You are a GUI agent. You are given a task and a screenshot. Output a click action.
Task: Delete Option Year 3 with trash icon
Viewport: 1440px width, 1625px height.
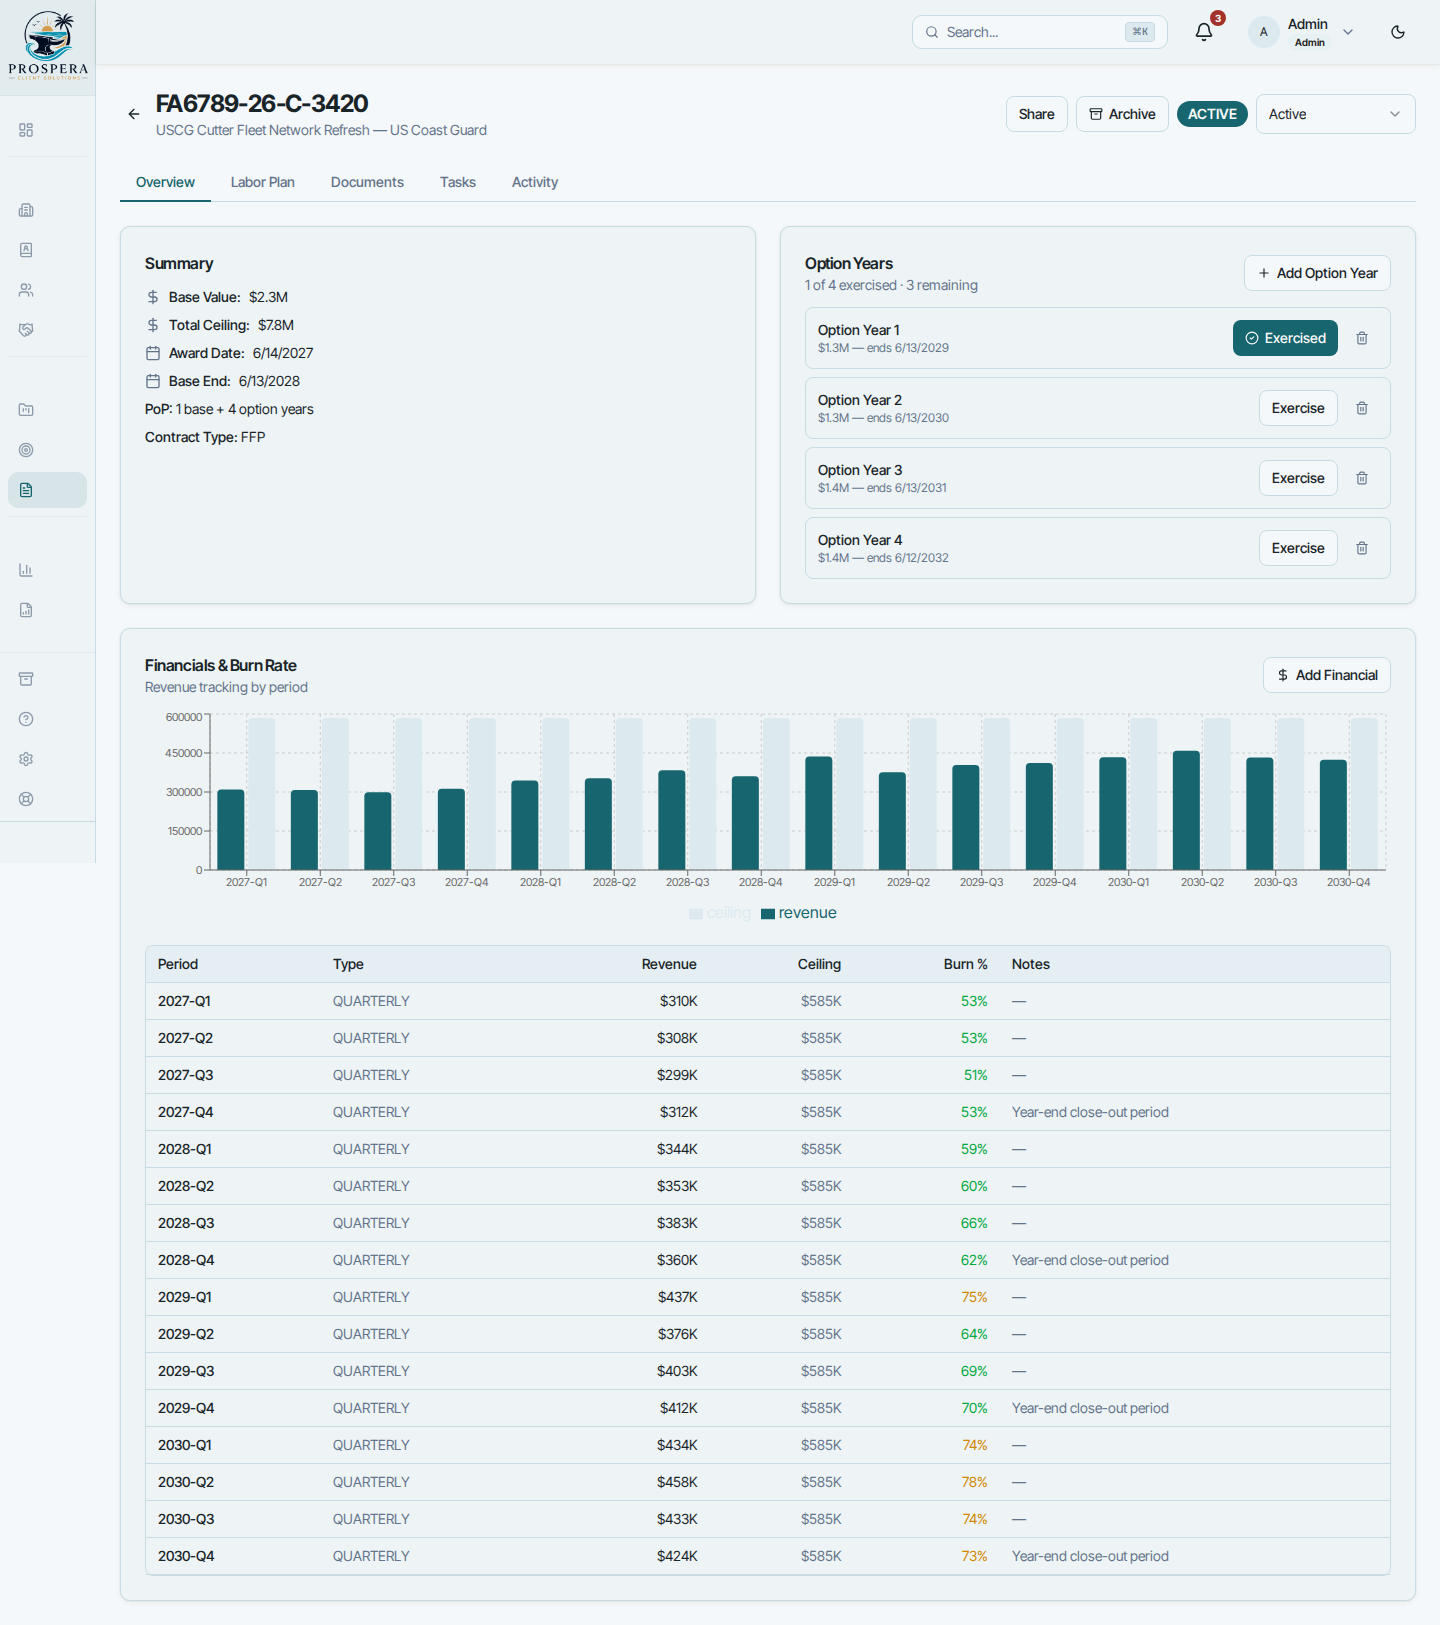coord(1362,478)
